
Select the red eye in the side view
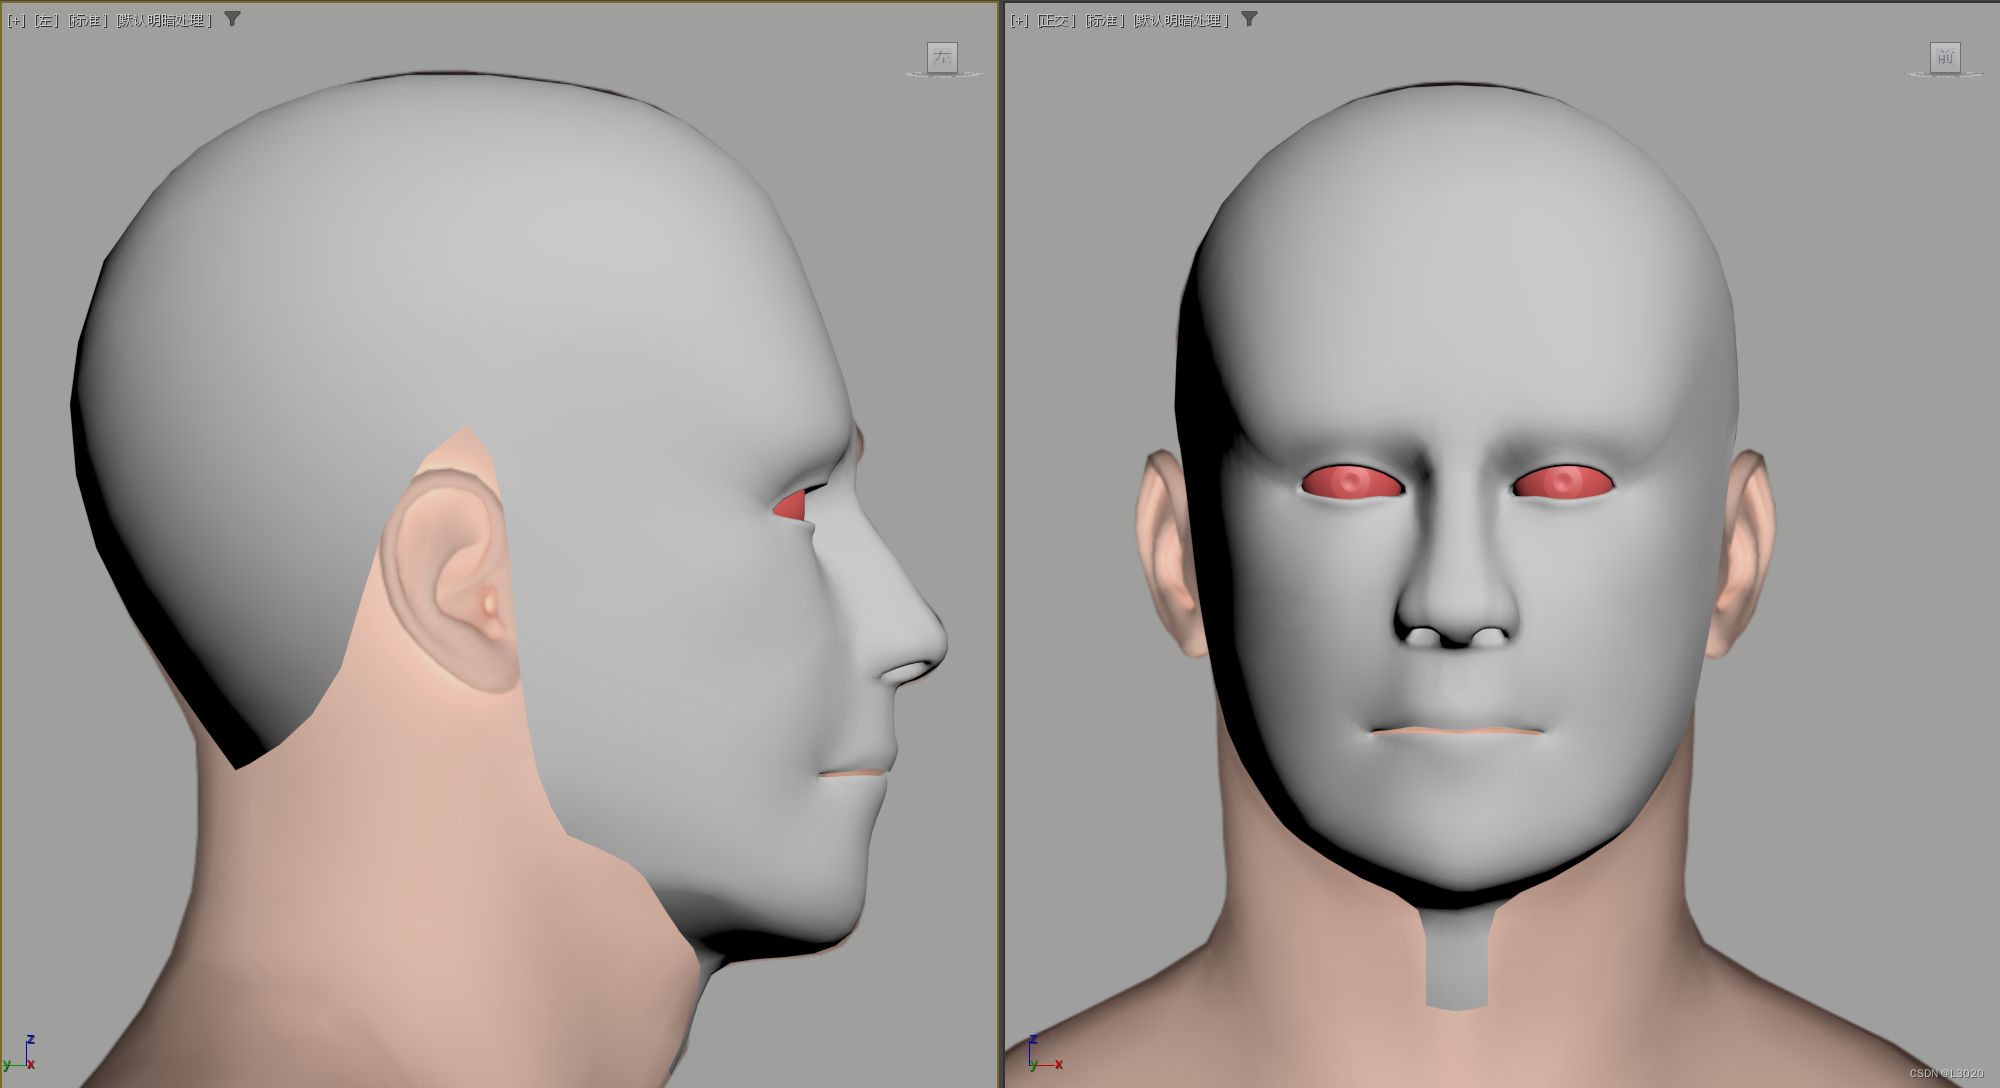791,506
